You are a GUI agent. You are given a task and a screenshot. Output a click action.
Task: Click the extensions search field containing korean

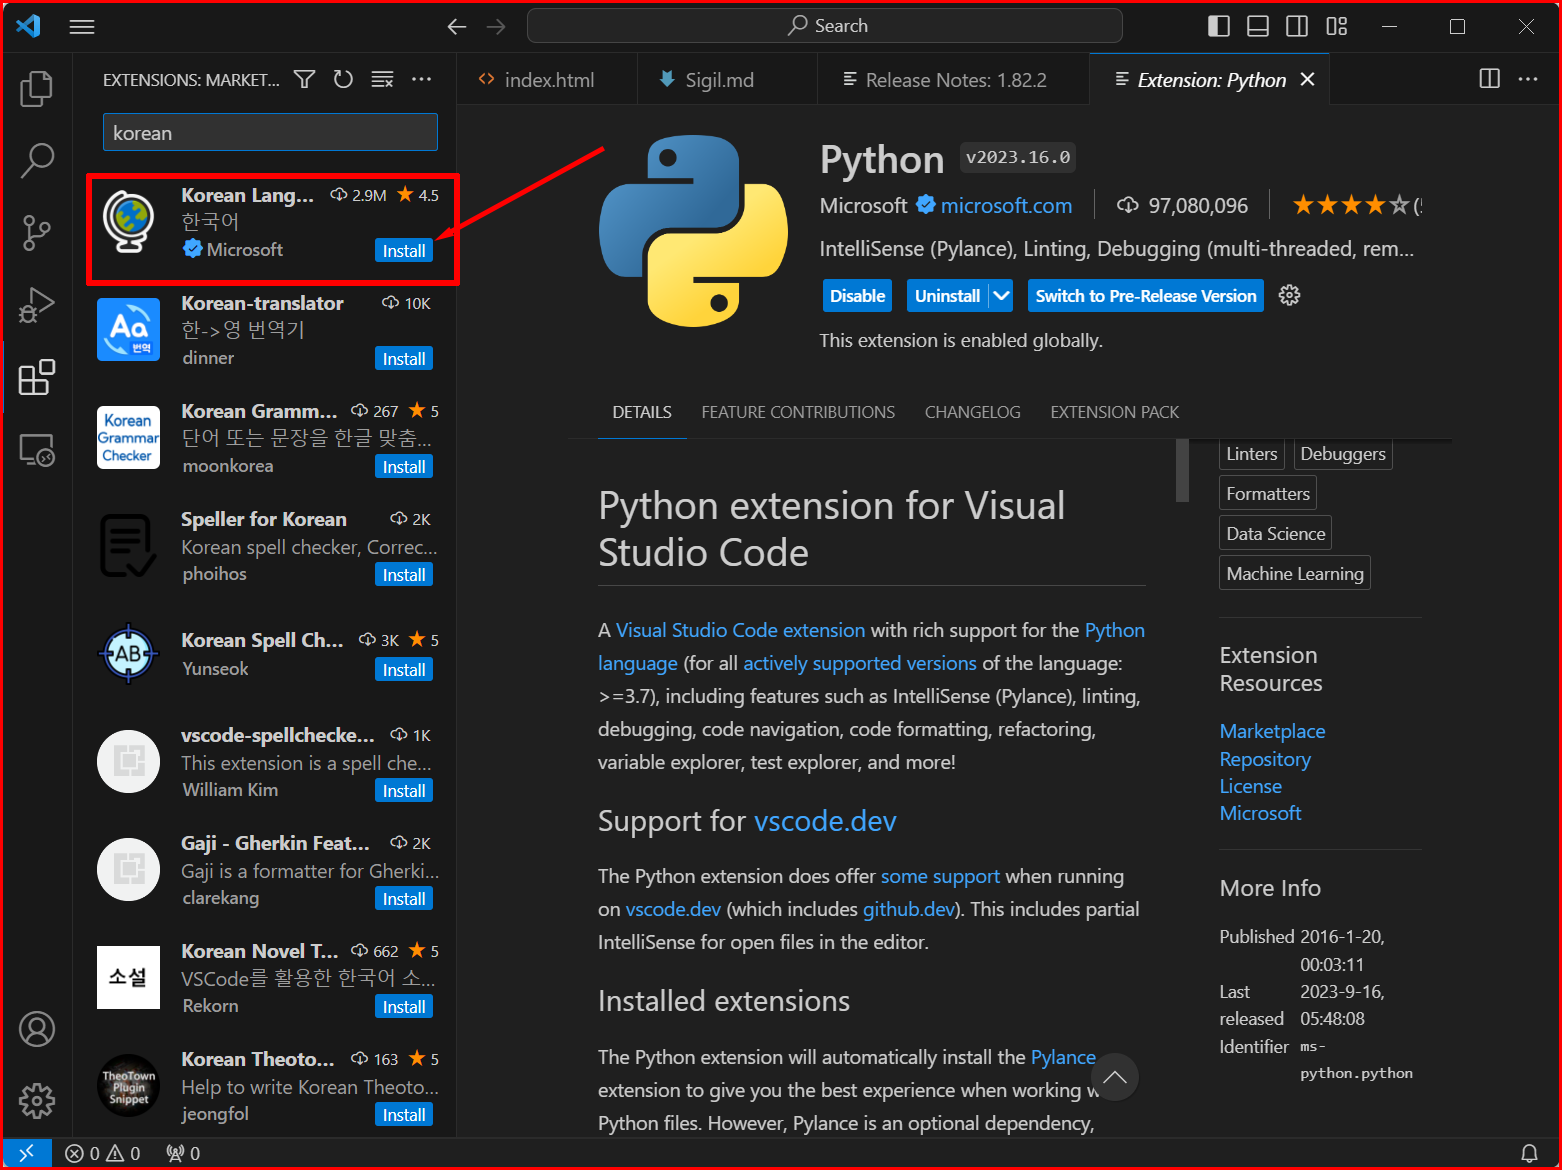pos(270,132)
